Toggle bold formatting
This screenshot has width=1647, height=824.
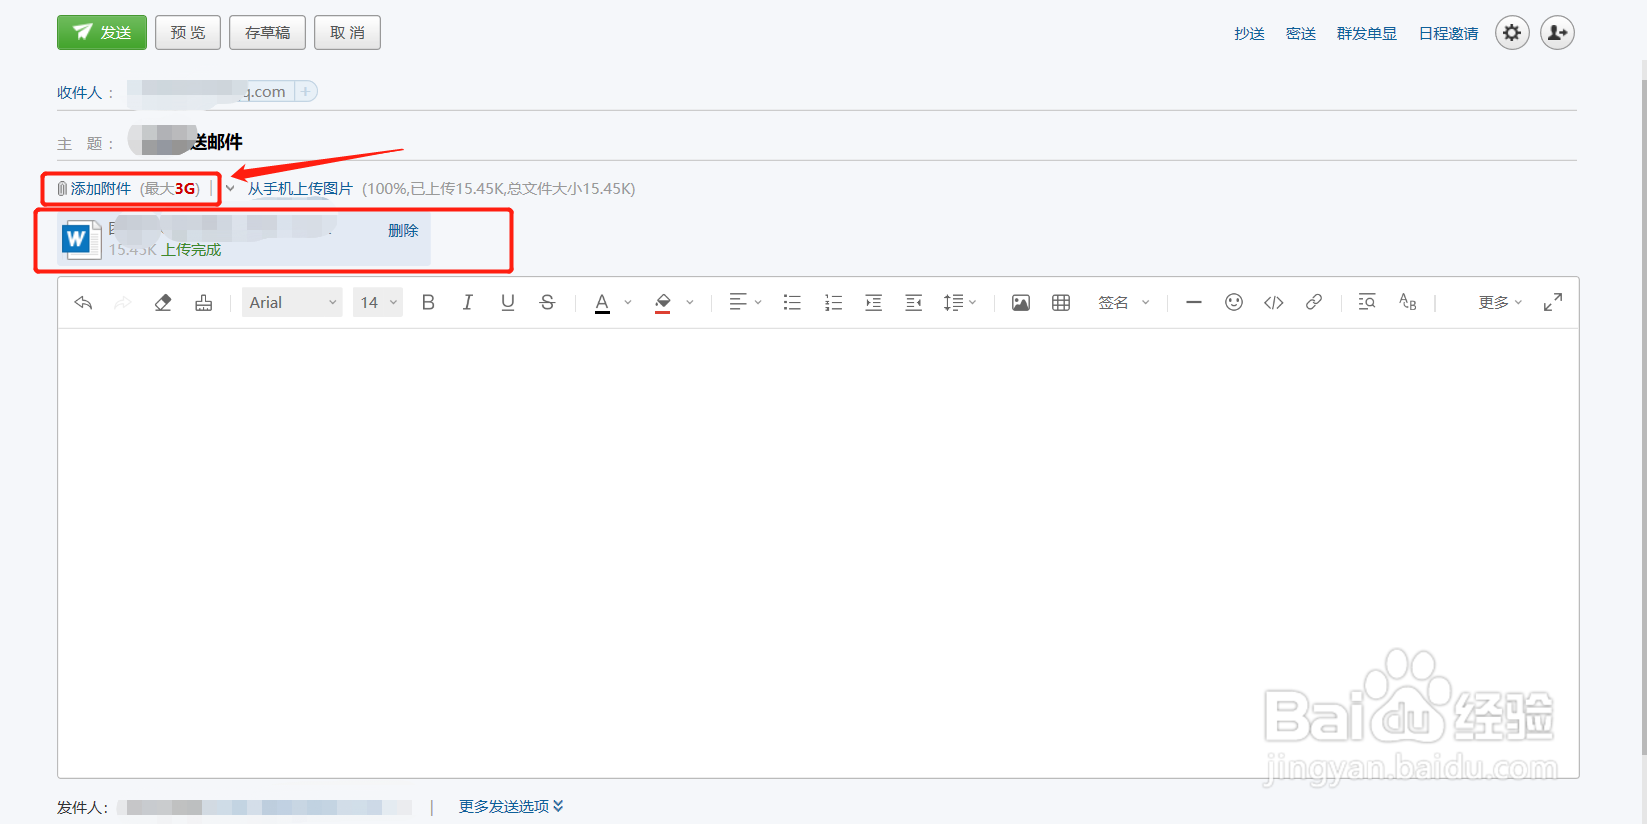click(428, 302)
